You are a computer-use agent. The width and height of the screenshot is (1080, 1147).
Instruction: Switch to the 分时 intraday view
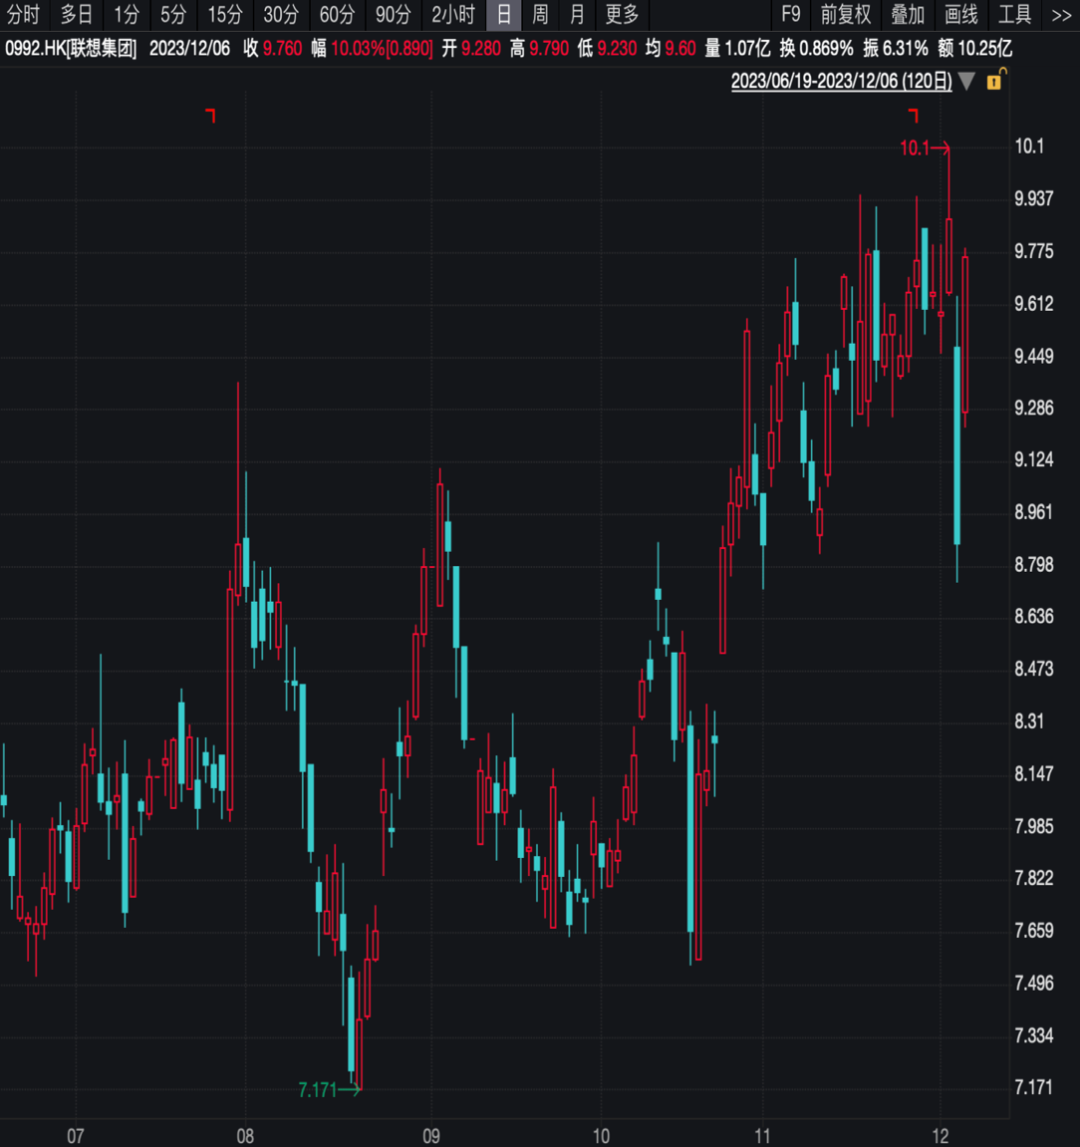click(x=23, y=15)
